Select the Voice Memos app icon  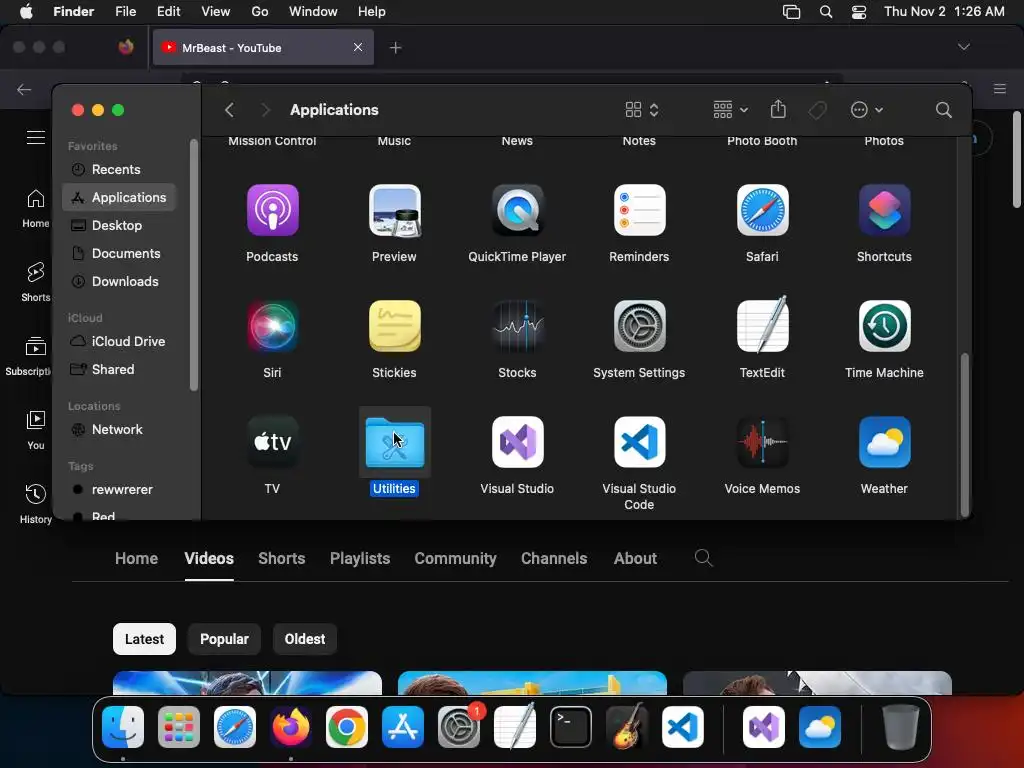click(x=762, y=442)
